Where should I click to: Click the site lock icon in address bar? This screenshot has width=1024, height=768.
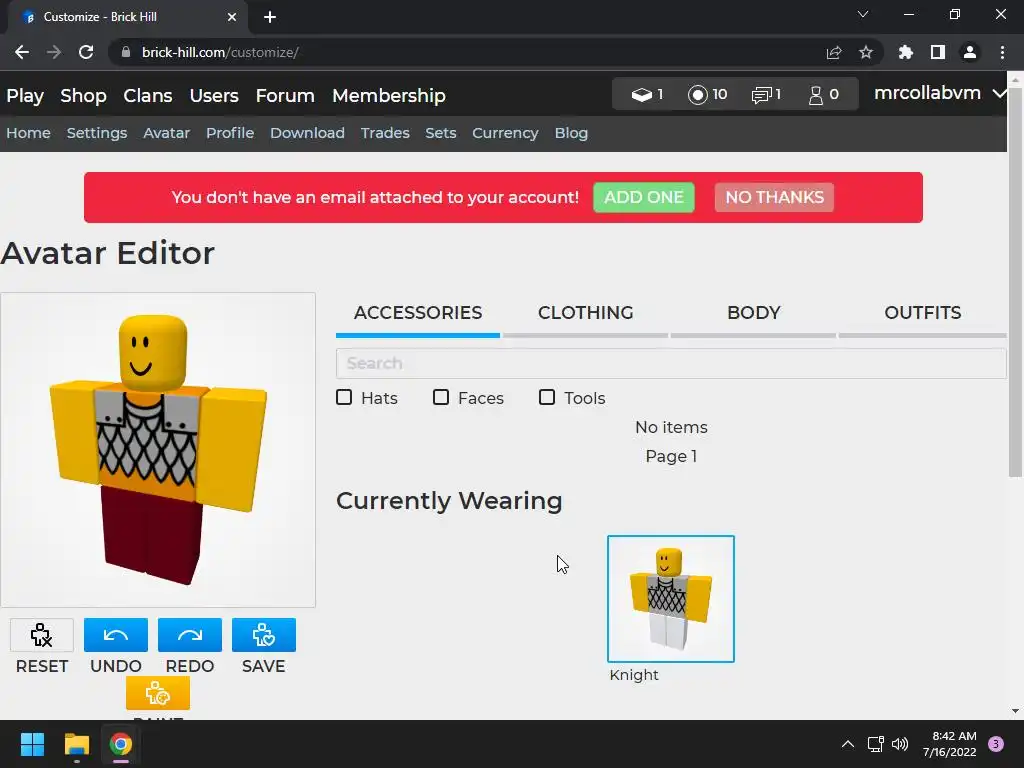[x=126, y=52]
